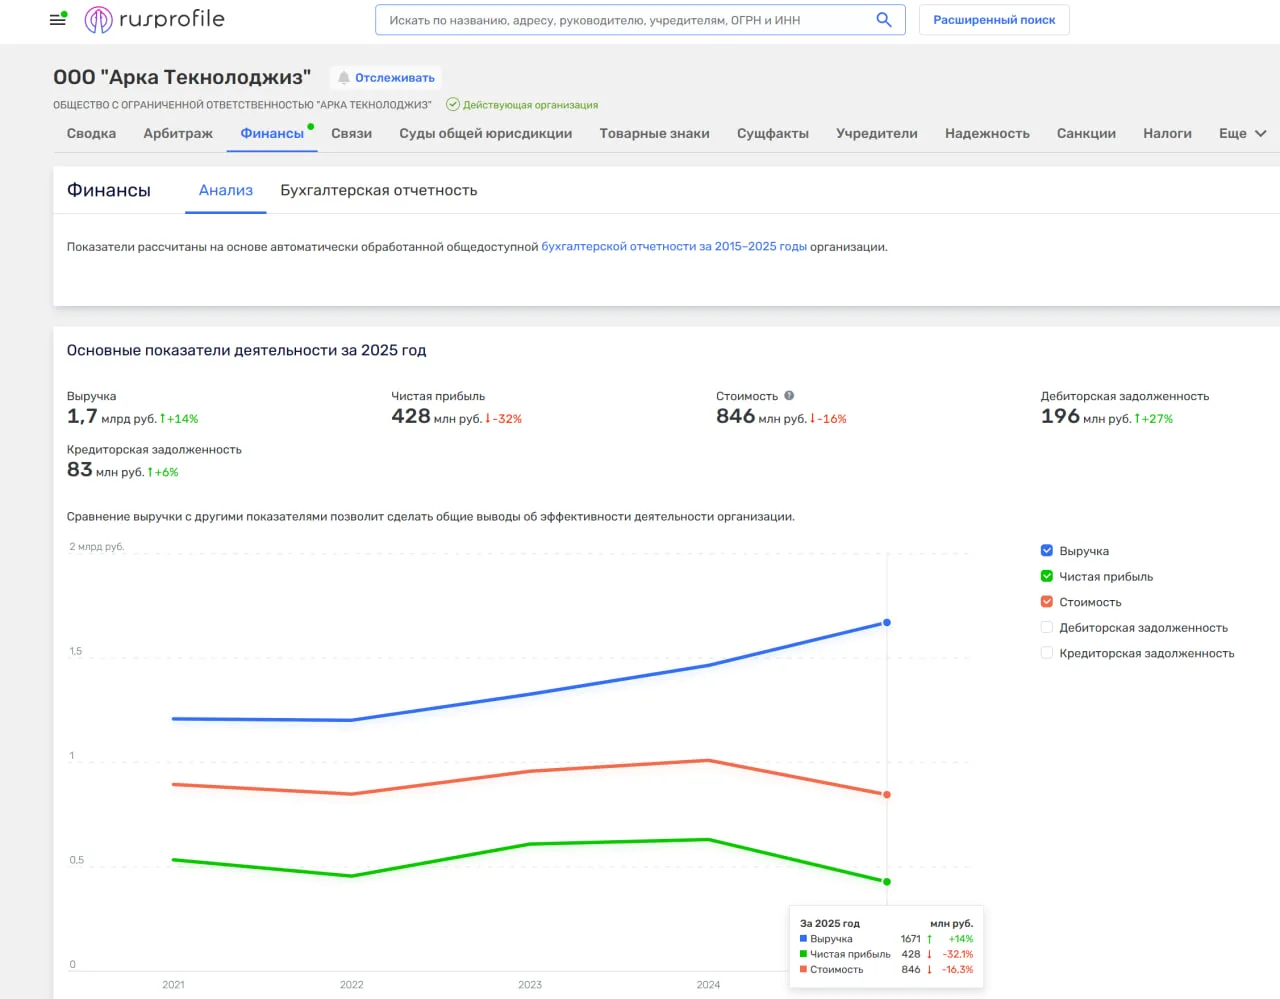Enable the Кредиторская задолженность checkbox

coord(1047,653)
